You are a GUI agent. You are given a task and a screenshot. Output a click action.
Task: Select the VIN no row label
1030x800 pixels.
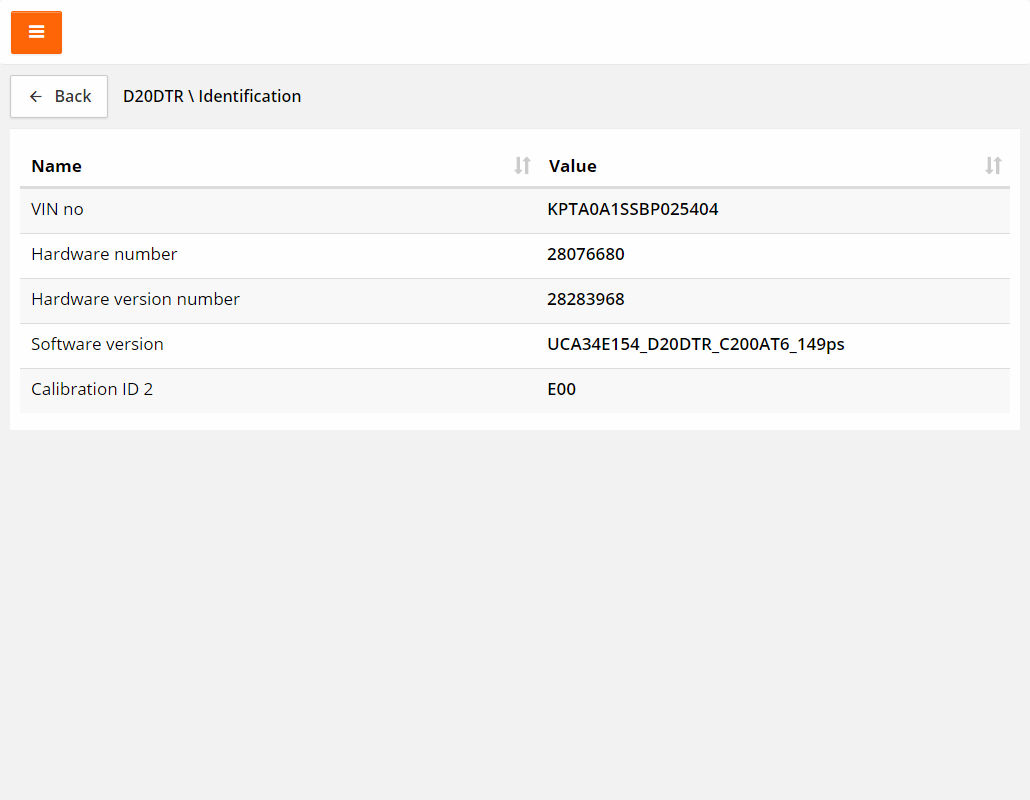57,210
